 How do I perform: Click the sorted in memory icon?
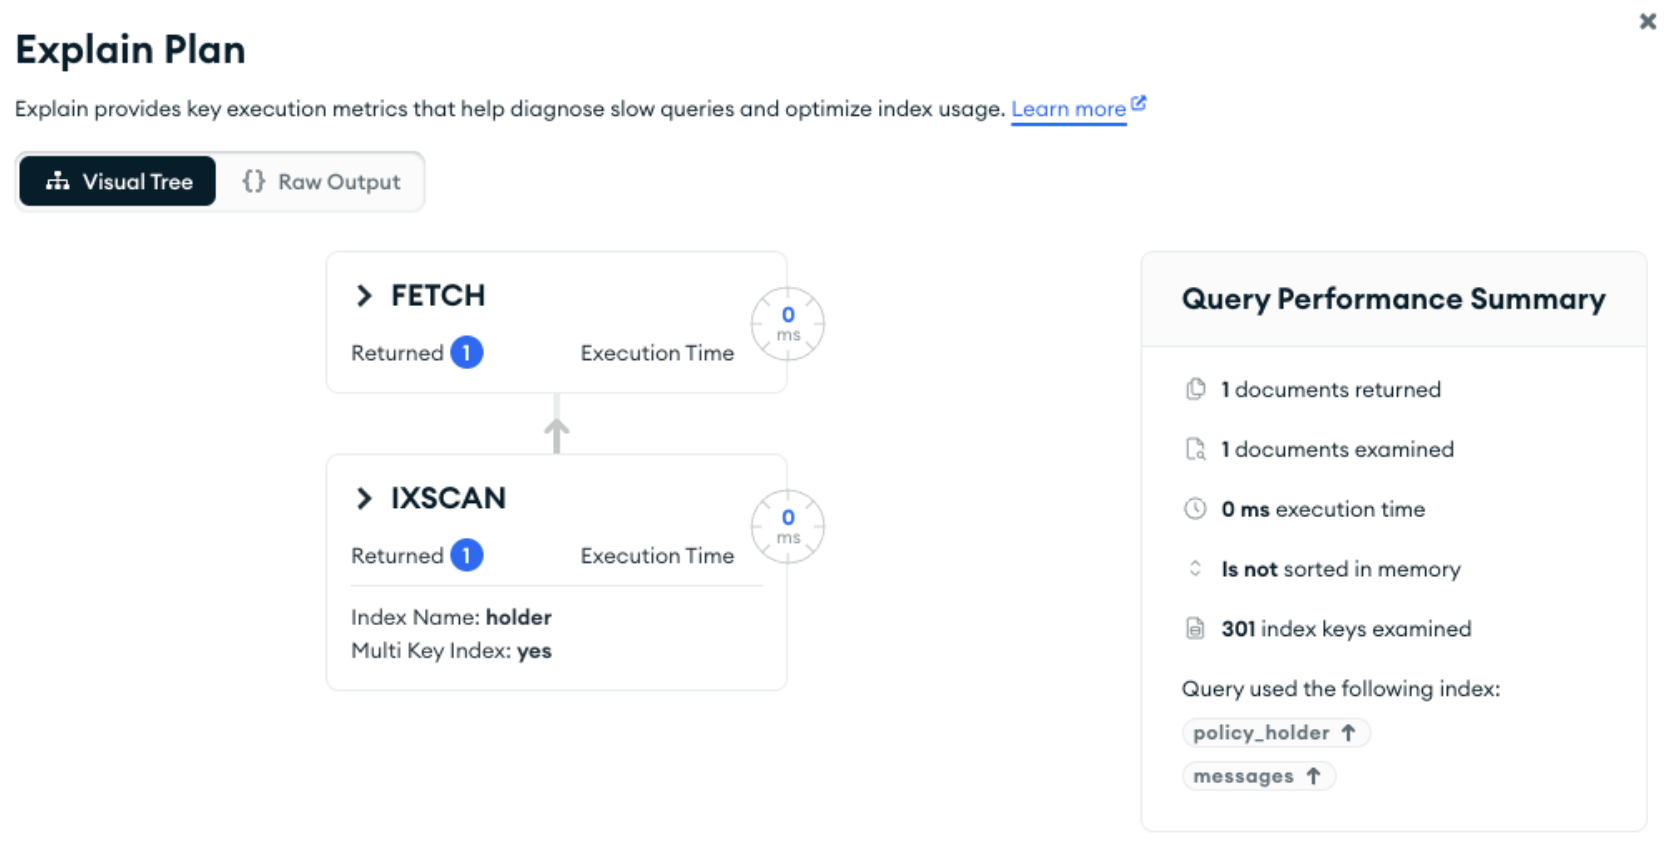click(x=1195, y=569)
